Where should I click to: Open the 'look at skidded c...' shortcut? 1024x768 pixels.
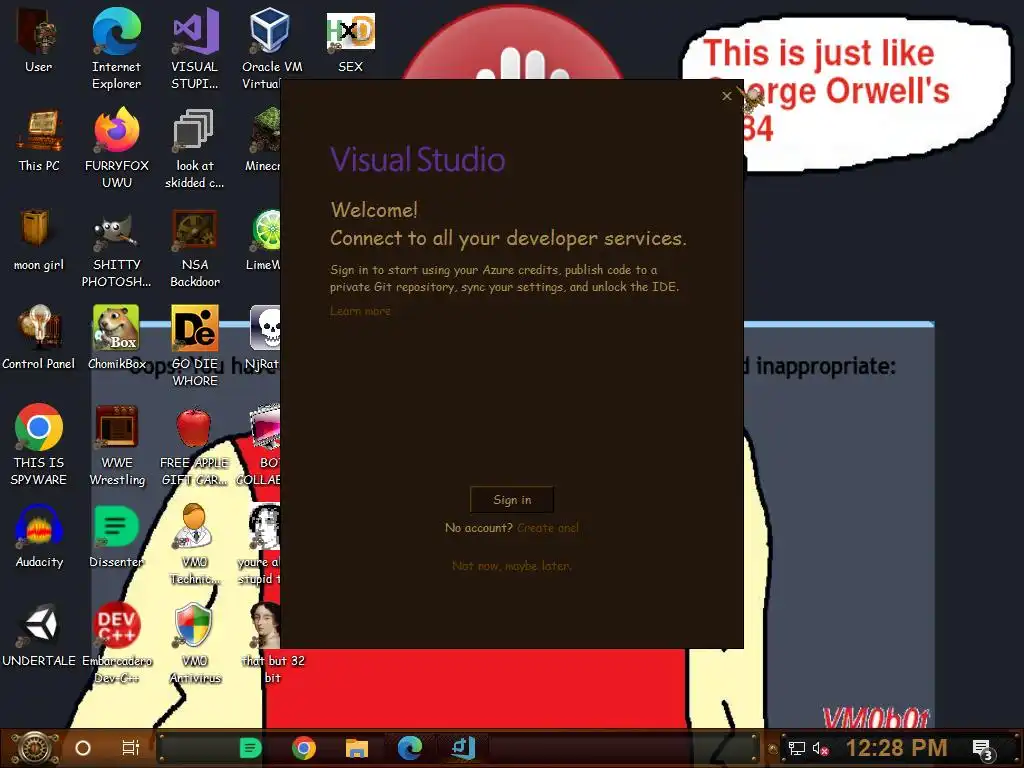195,148
